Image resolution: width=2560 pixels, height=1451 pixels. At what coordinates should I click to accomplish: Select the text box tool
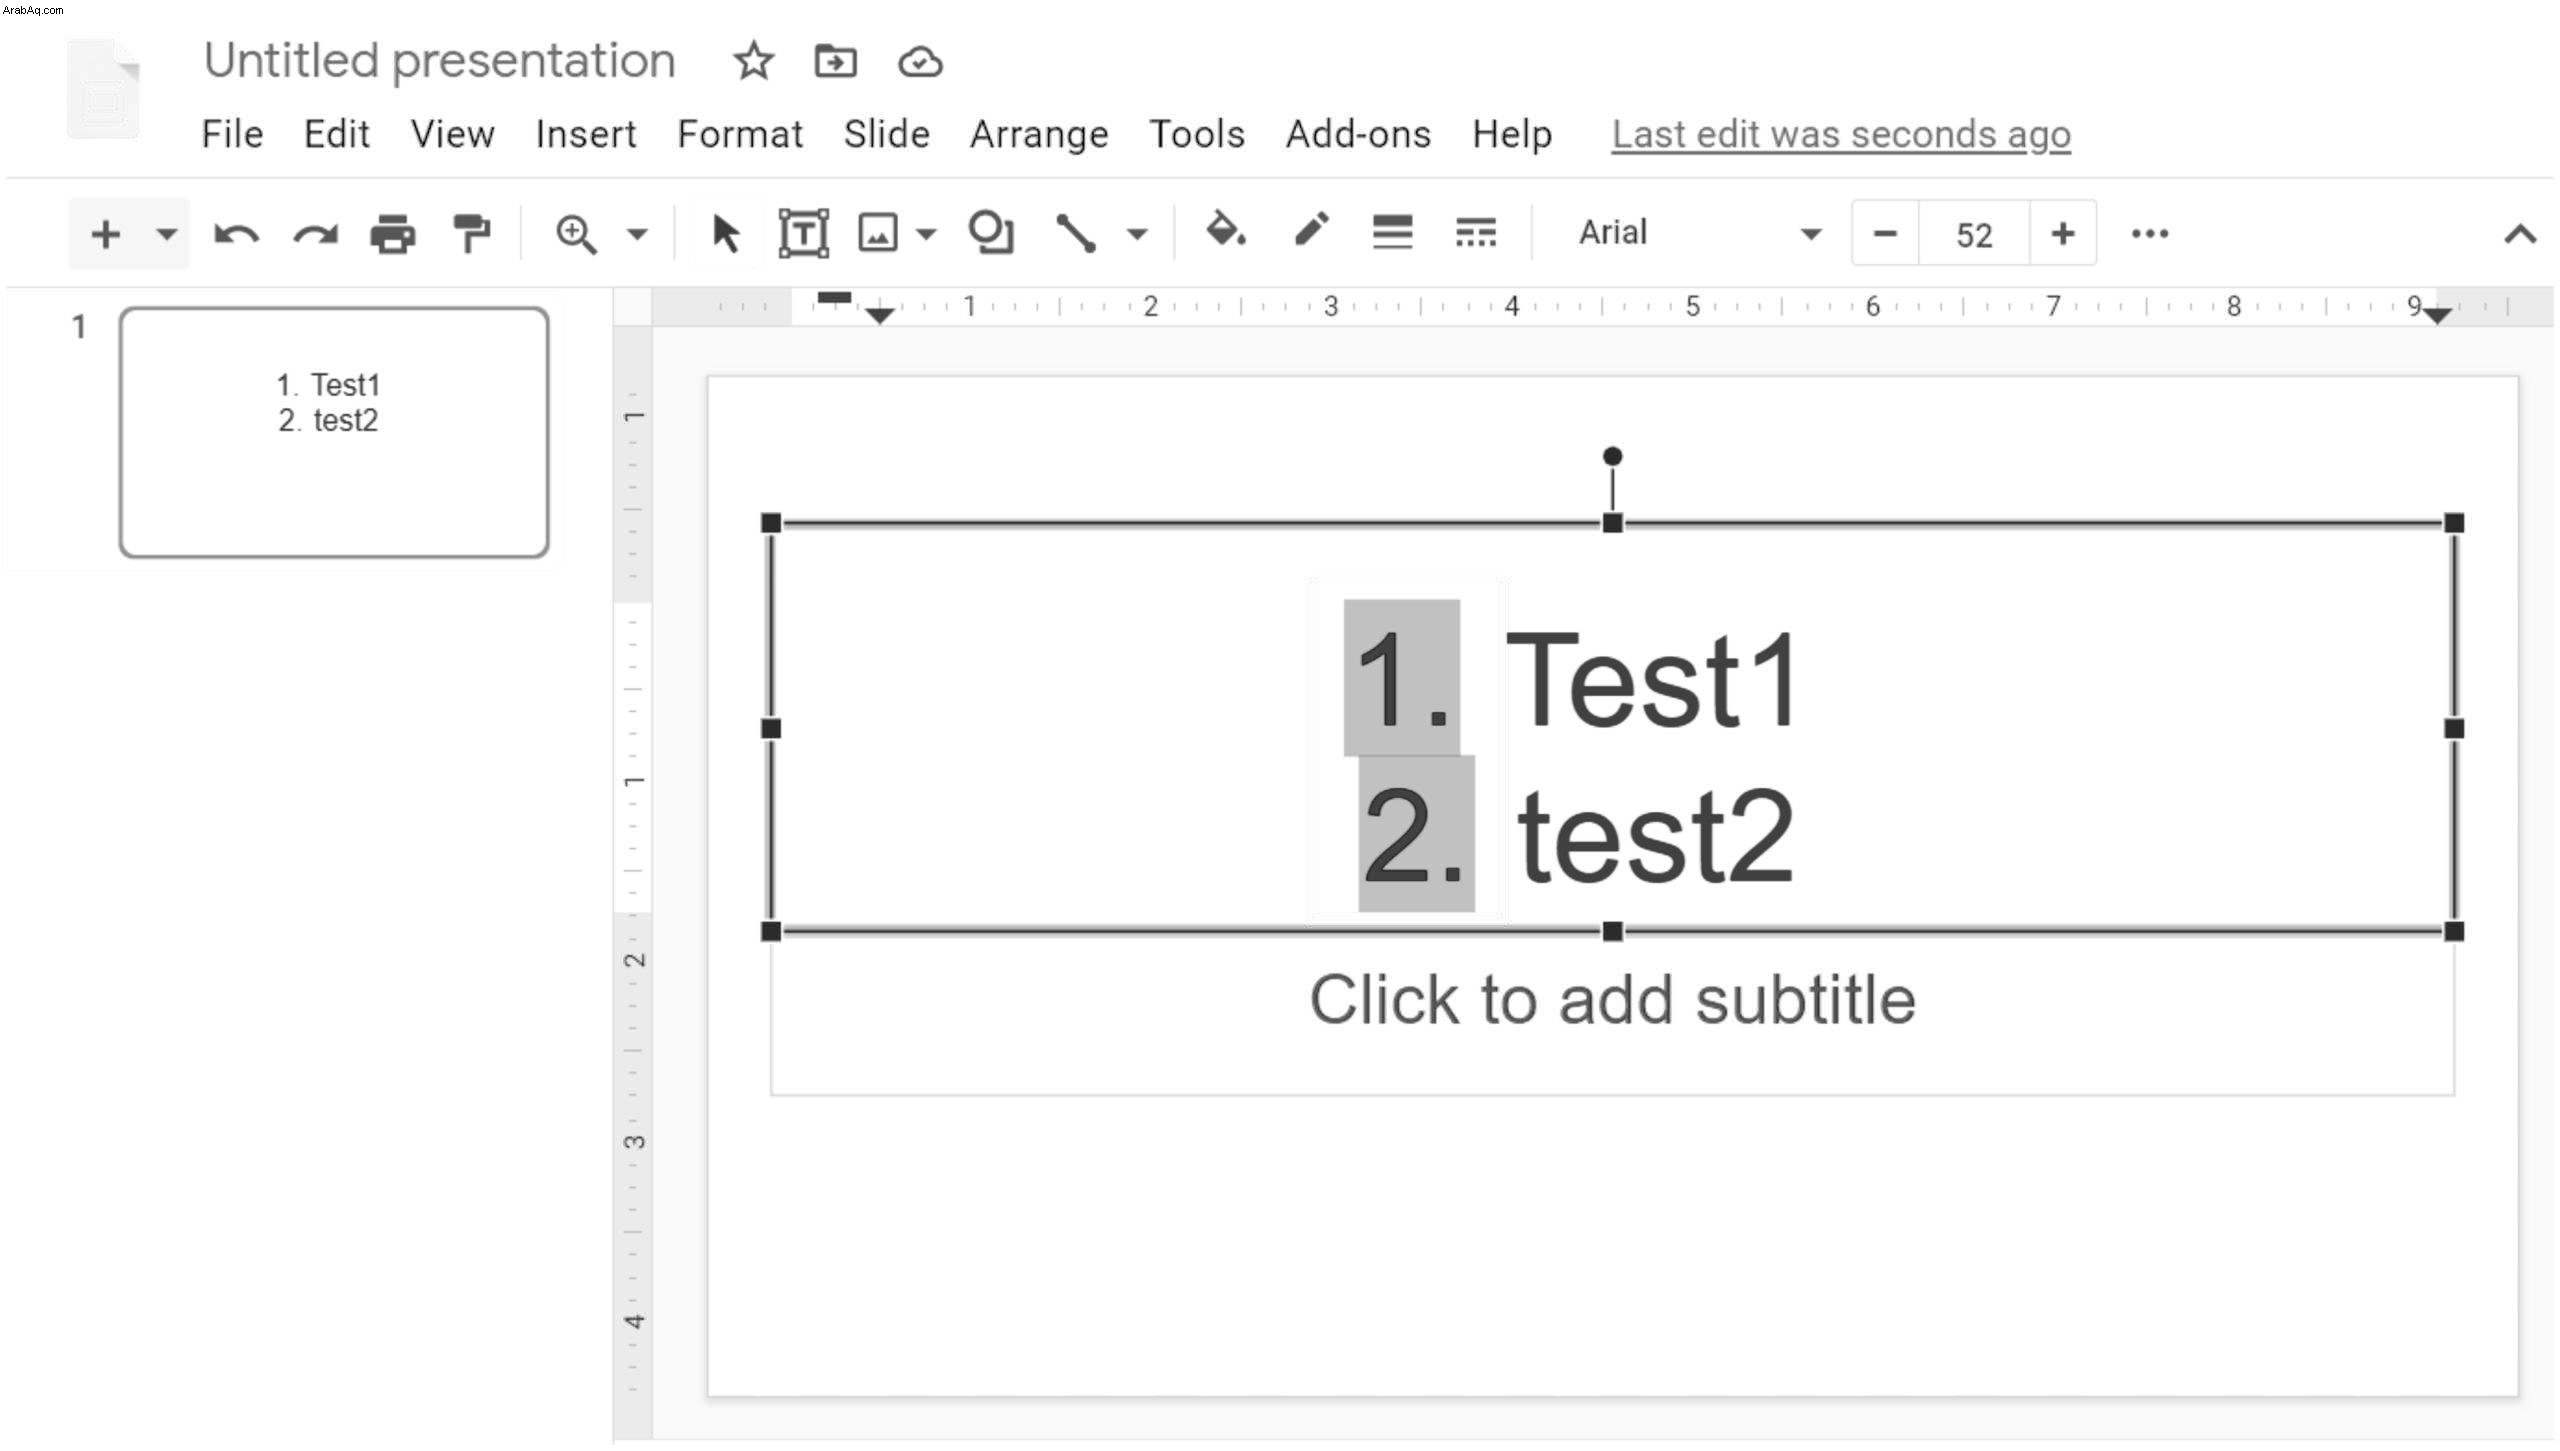tap(804, 234)
